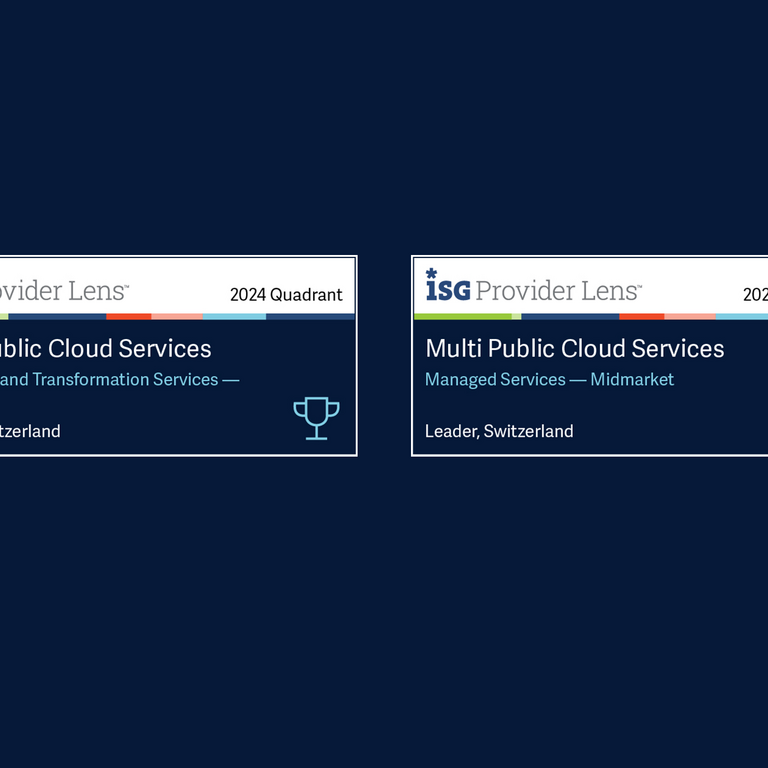Click "and Transformation Services —" subtitle on left badge
Image resolution: width=768 pixels, height=768 pixels.
120,380
